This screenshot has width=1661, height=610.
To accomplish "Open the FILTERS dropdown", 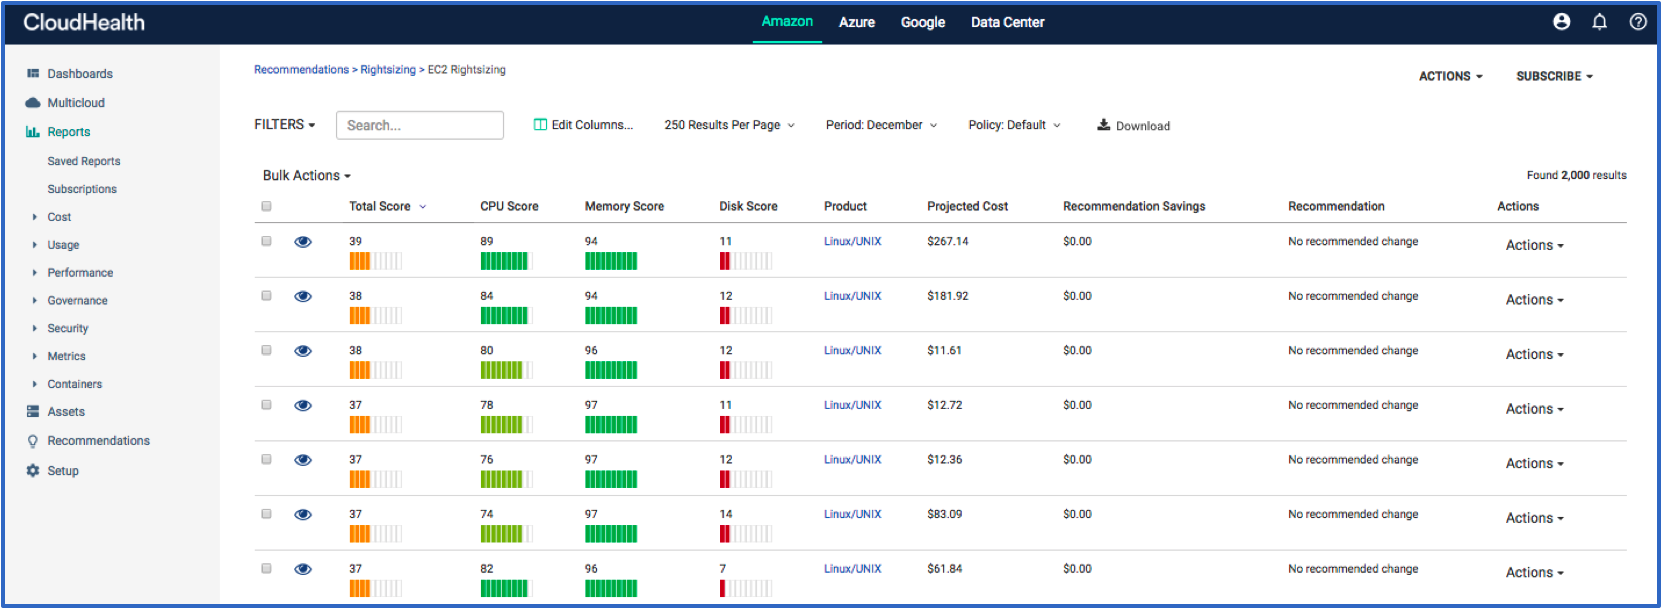I will (284, 125).
